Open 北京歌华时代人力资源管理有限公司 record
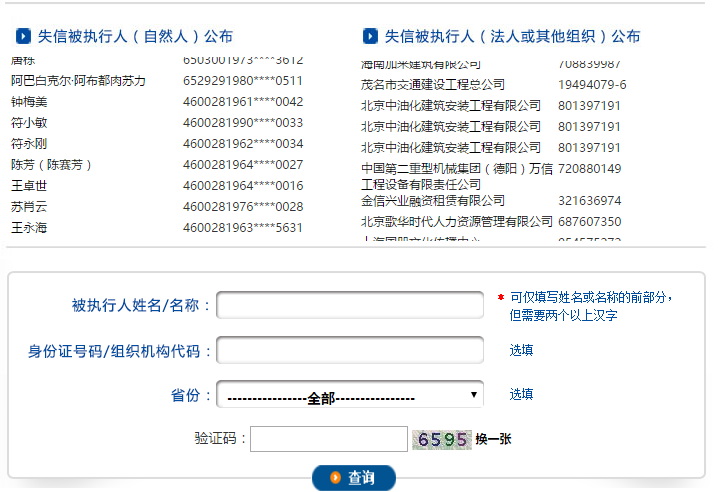 pyautogui.click(x=456, y=221)
